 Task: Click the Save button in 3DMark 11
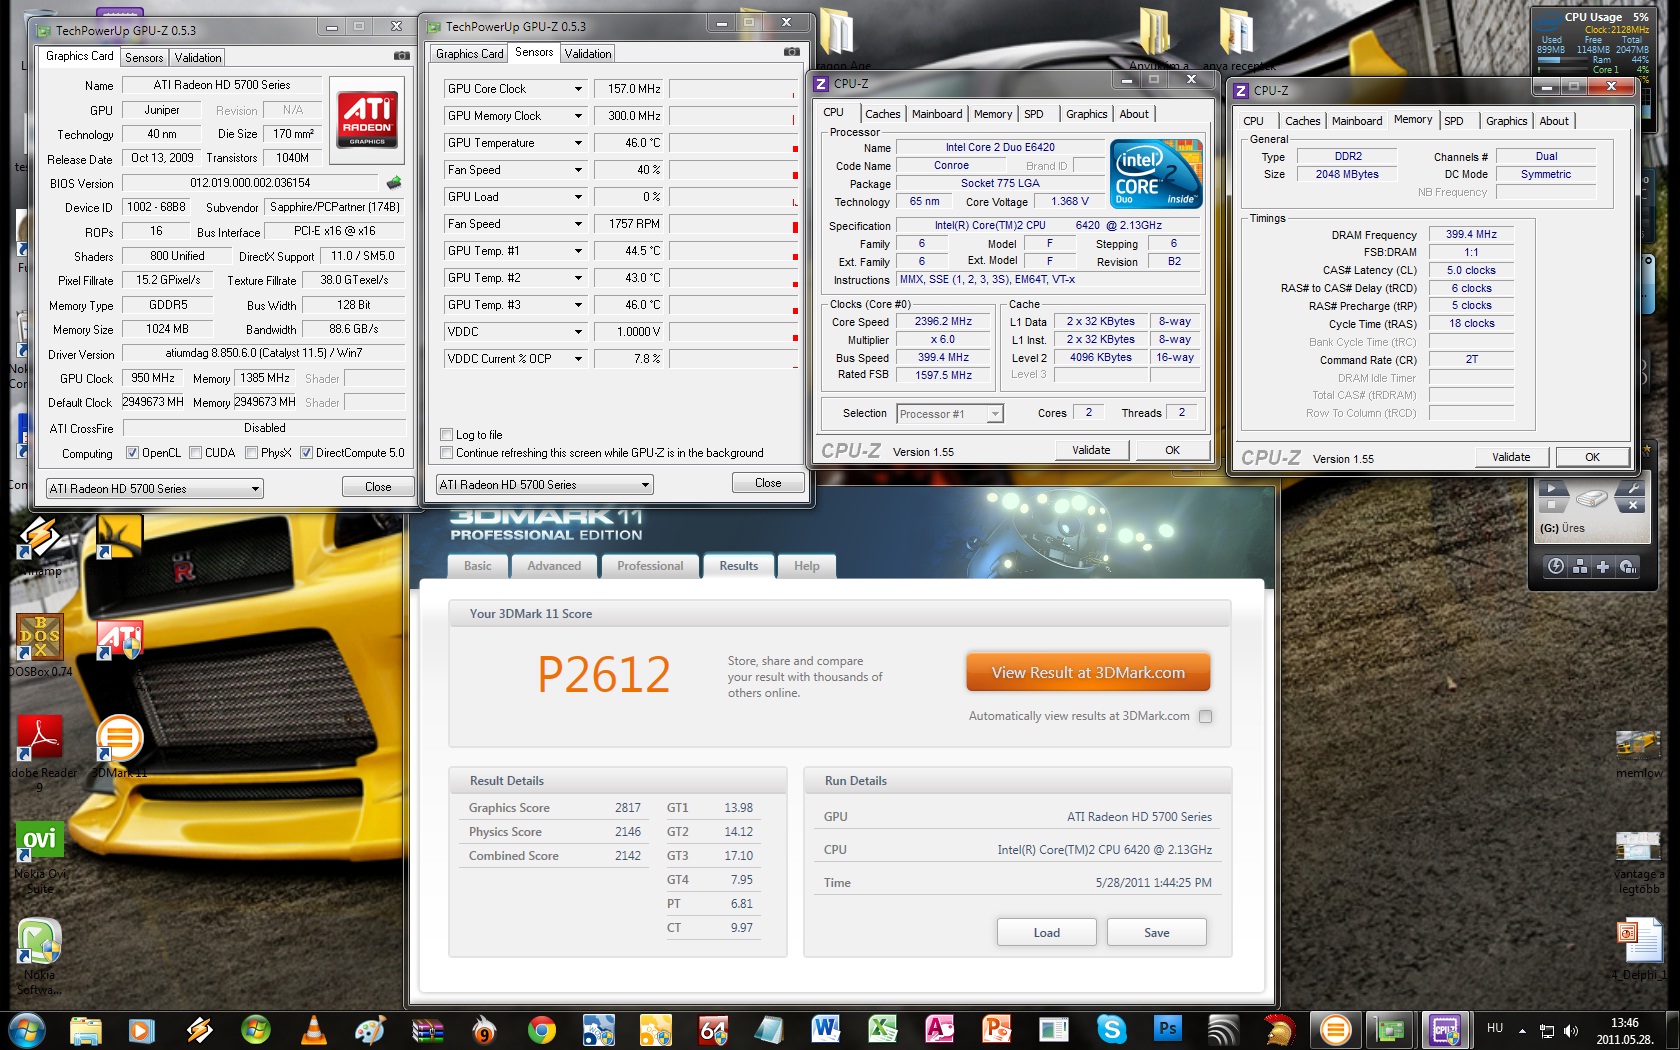tap(1157, 932)
